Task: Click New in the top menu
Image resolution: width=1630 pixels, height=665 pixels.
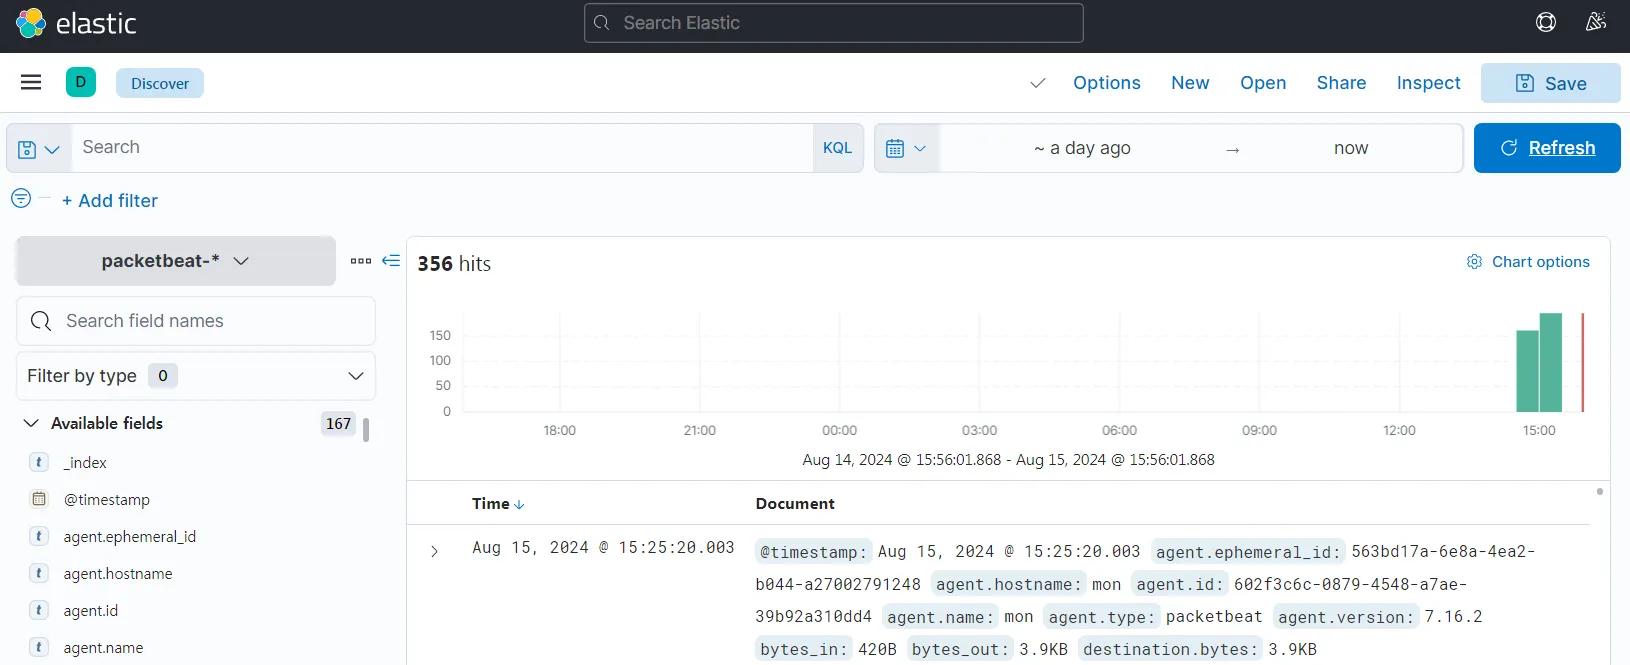Action: click(x=1190, y=83)
